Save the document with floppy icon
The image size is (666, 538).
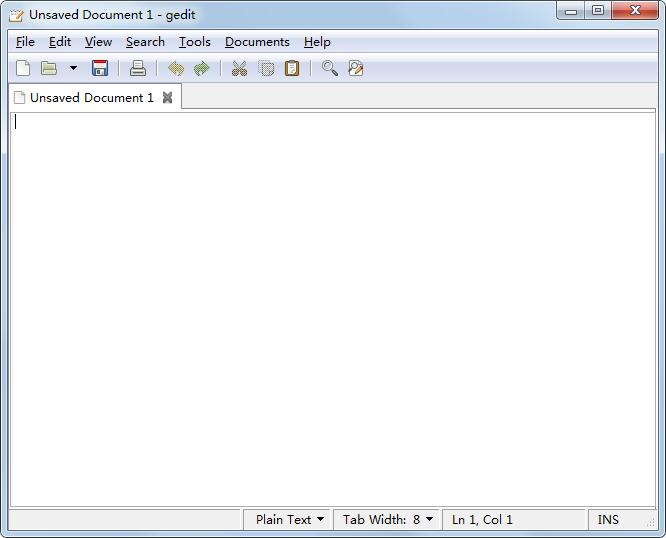pyautogui.click(x=100, y=69)
